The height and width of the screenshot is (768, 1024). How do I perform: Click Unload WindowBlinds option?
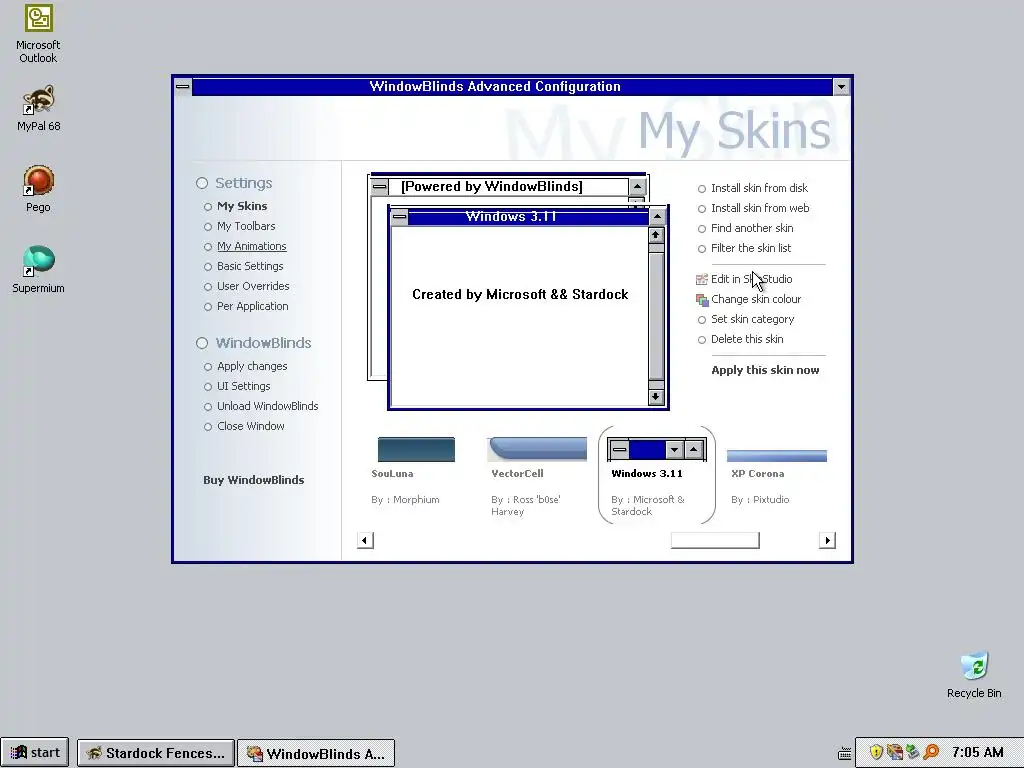[x=267, y=406]
